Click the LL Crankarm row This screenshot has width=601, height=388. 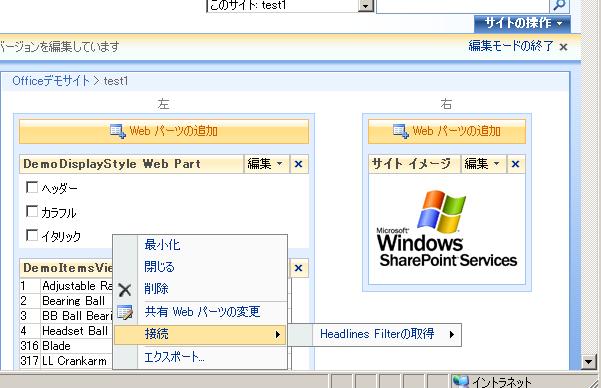point(67,361)
